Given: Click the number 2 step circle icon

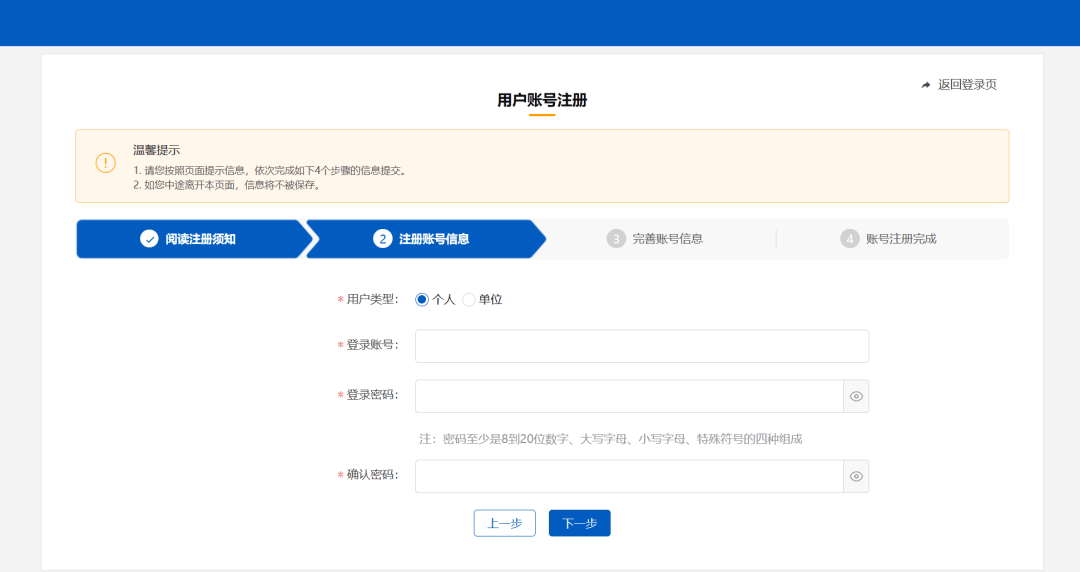Looking at the screenshot, I should point(383,239).
